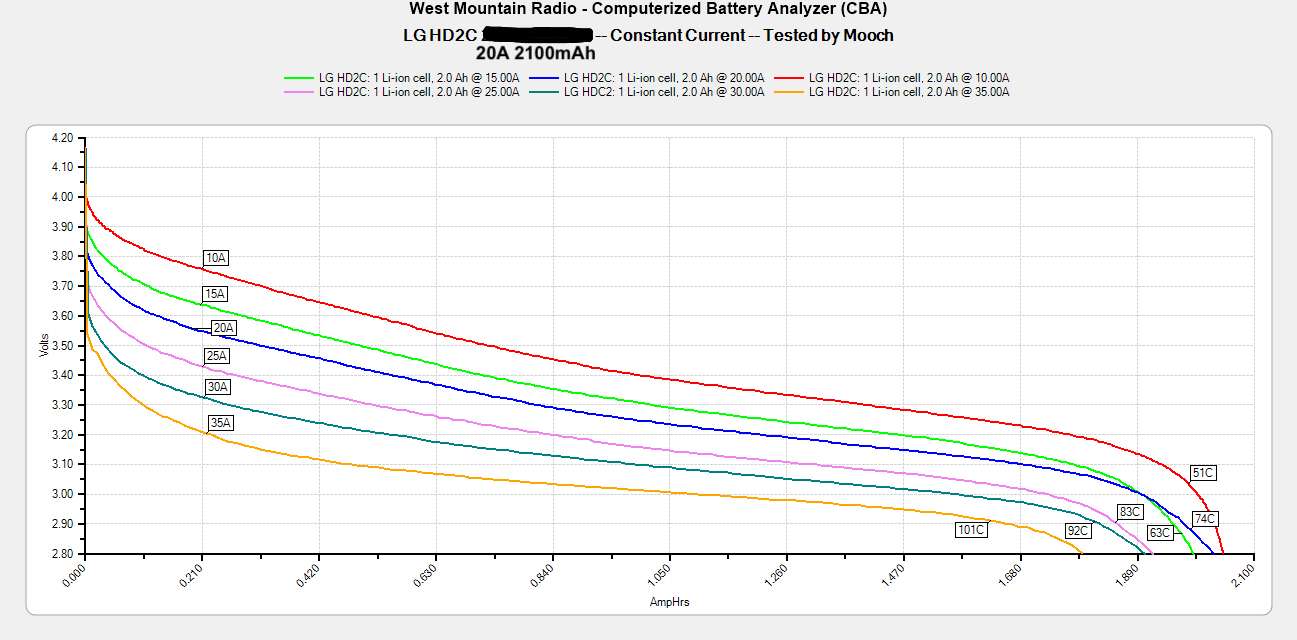Click the Volts y-axis title
The height and width of the screenshot is (640, 1297).
44,346
